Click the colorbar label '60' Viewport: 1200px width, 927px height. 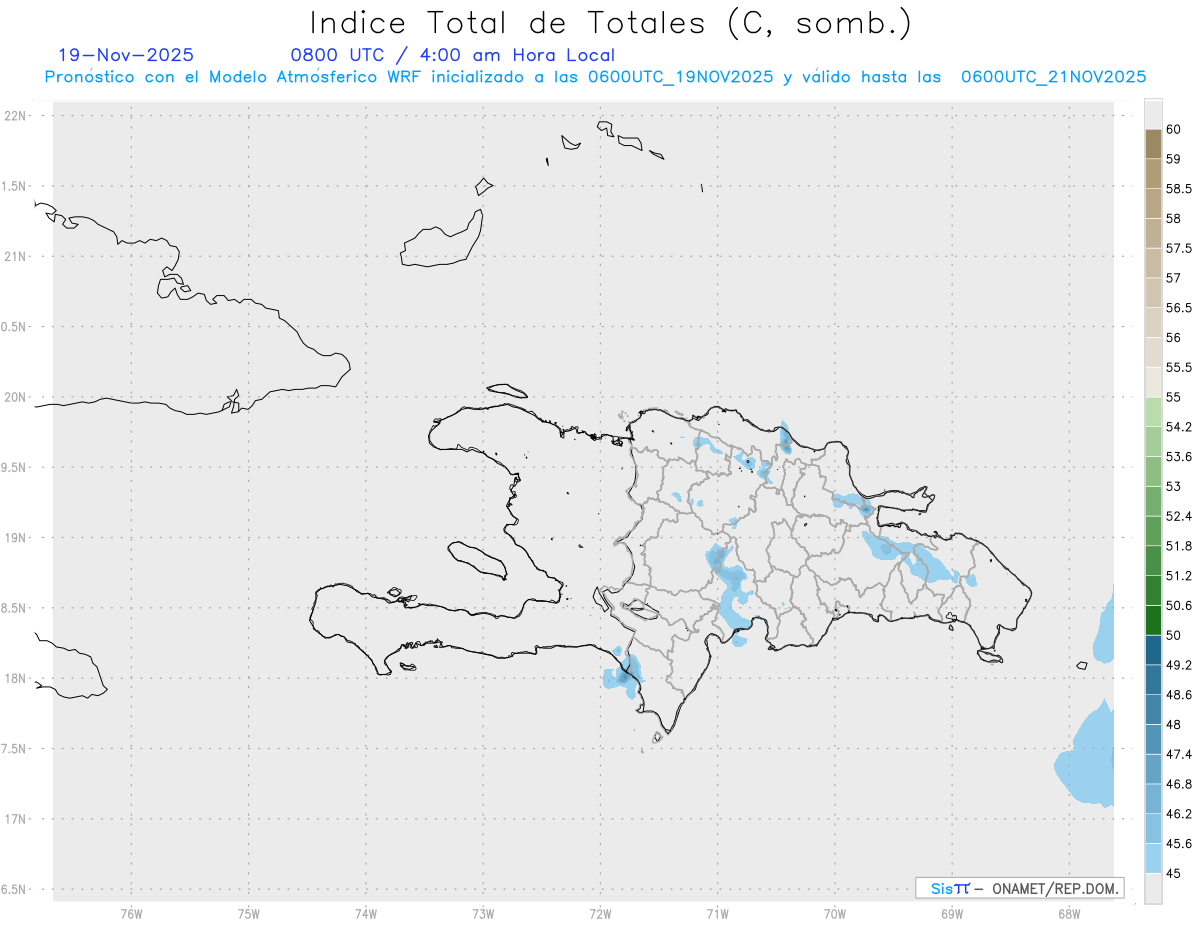1174,129
